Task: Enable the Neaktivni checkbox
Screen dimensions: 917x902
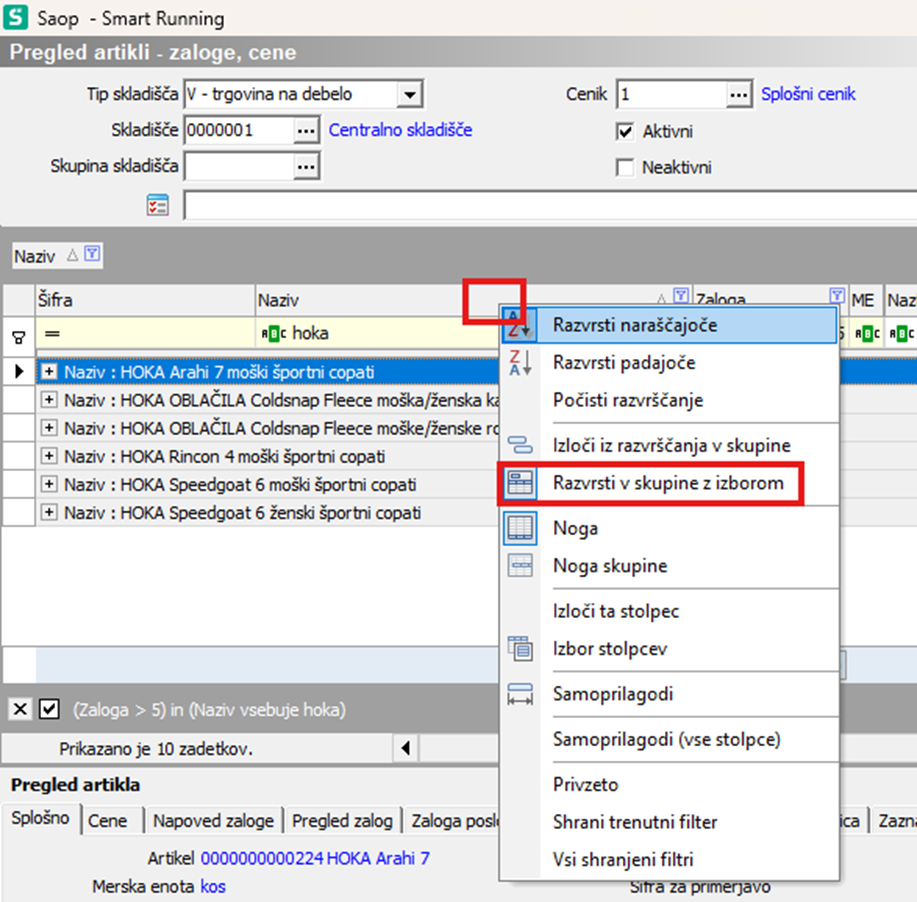Action: pos(625,167)
